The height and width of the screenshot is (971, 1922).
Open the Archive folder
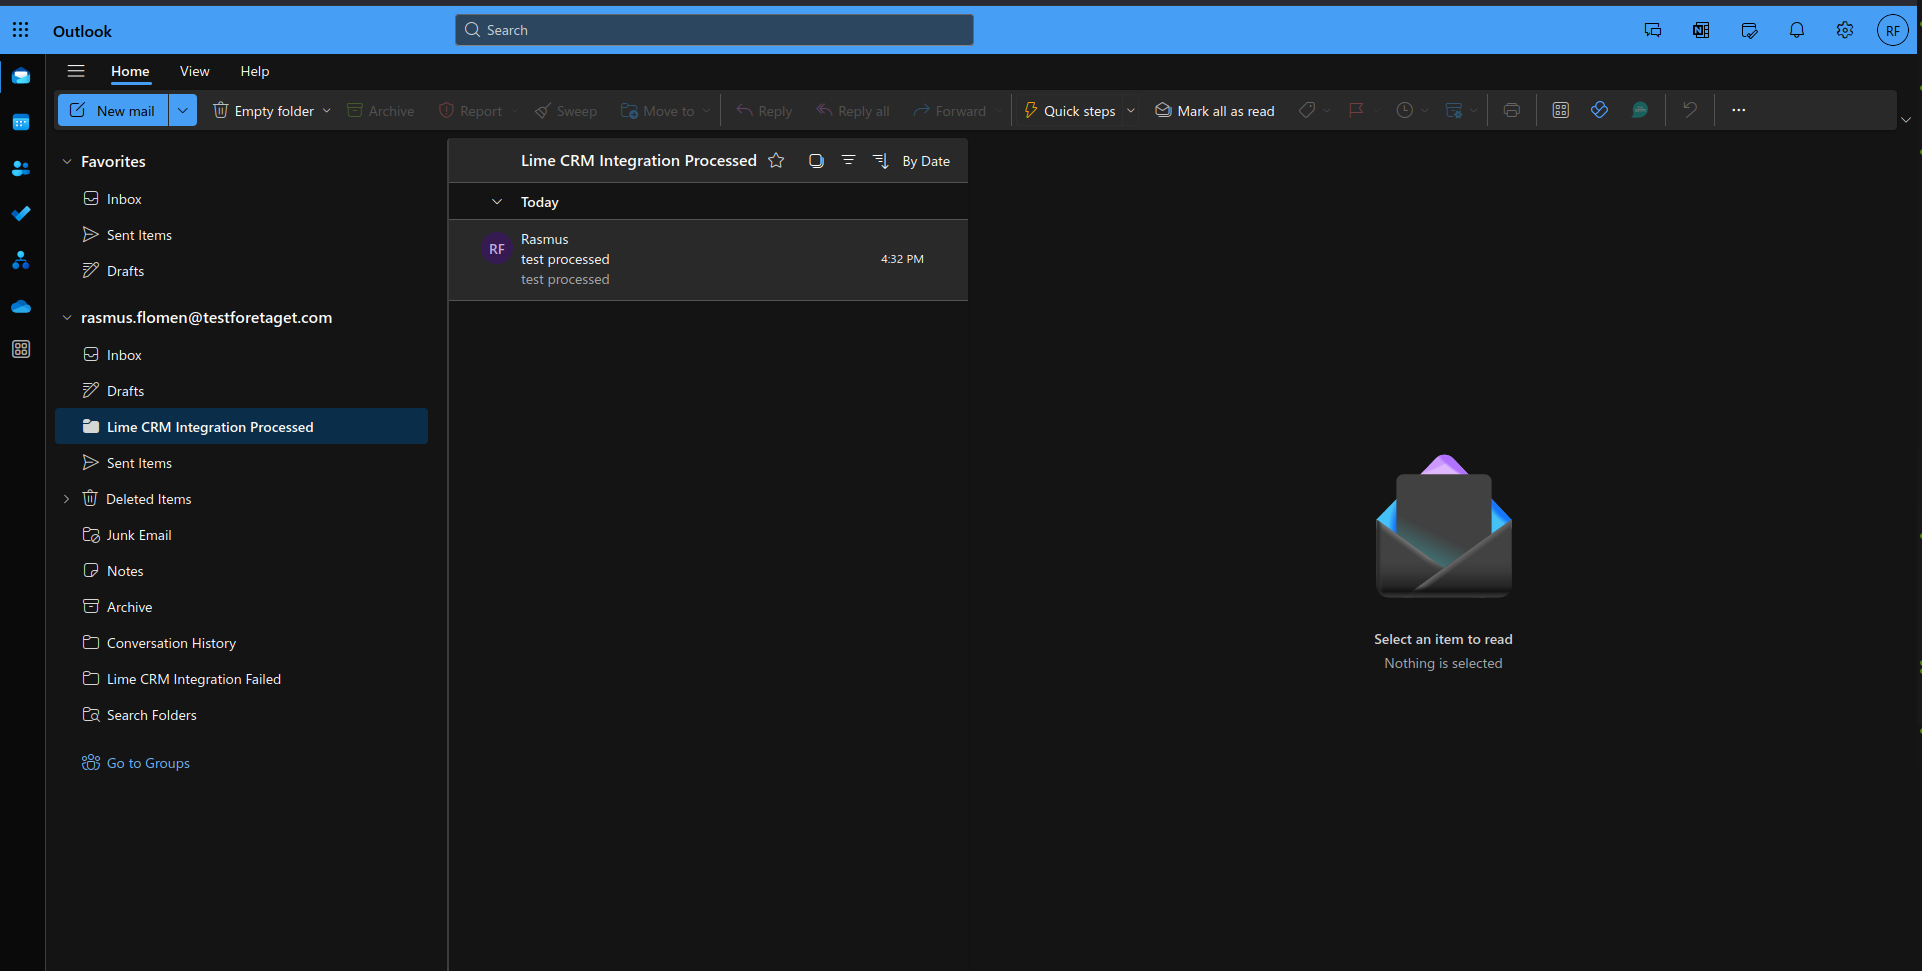(242, 607)
